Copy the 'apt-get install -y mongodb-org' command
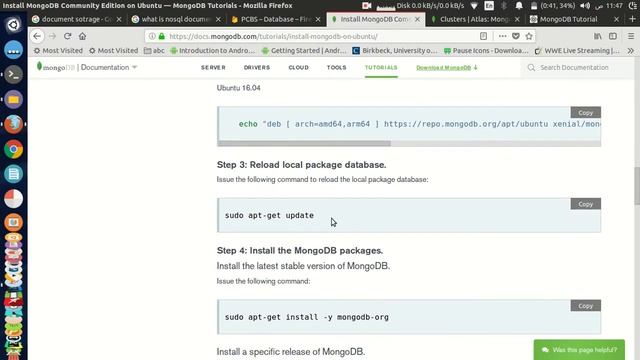The width and height of the screenshot is (640, 360). click(585, 306)
